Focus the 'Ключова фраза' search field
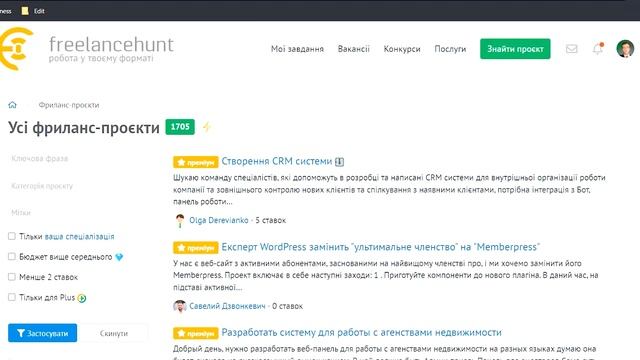Image resolution: width=640 pixels, height=360 pixels. [x=78, y=158]
